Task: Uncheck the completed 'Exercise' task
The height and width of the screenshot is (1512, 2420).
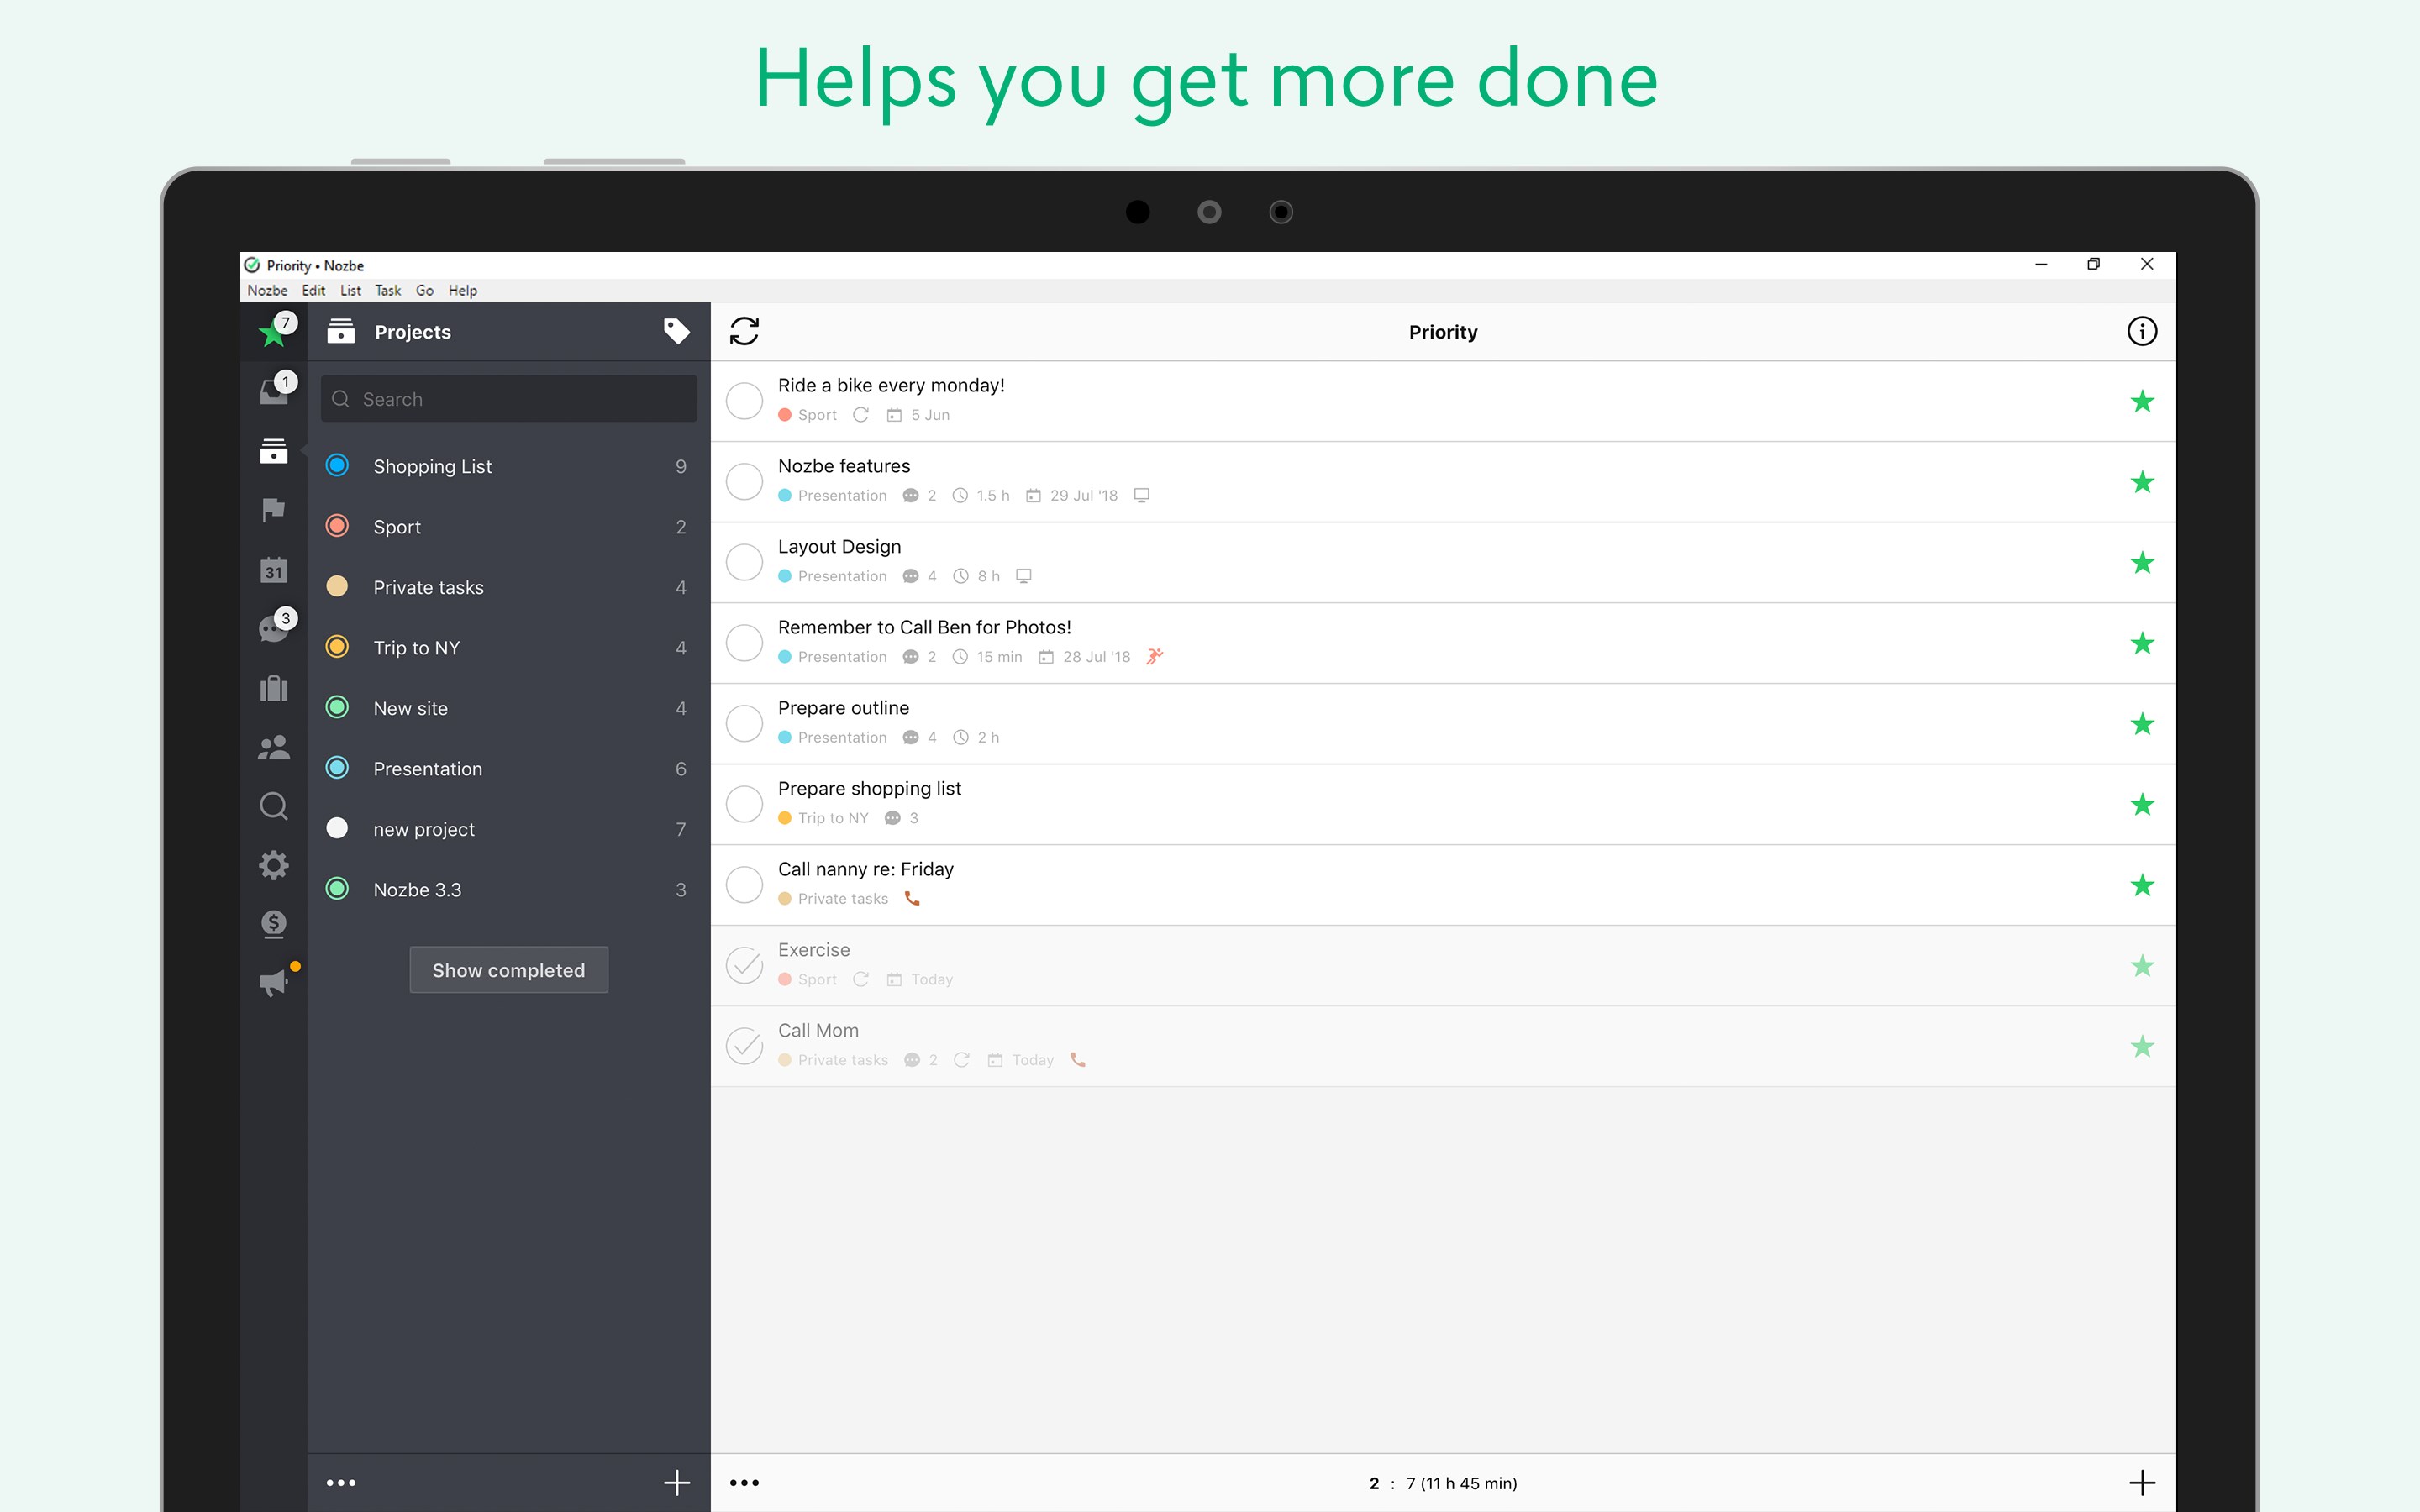Action: (x=744, y=965)
